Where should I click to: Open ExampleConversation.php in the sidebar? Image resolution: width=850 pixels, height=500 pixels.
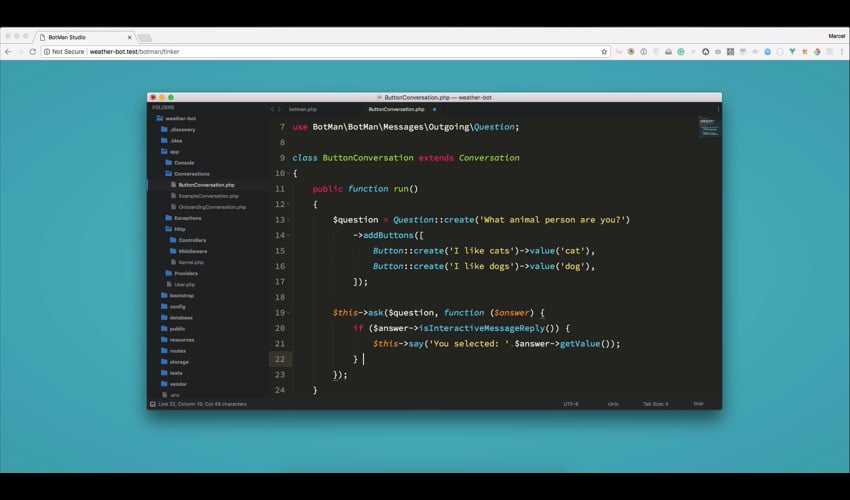[205, 196]
